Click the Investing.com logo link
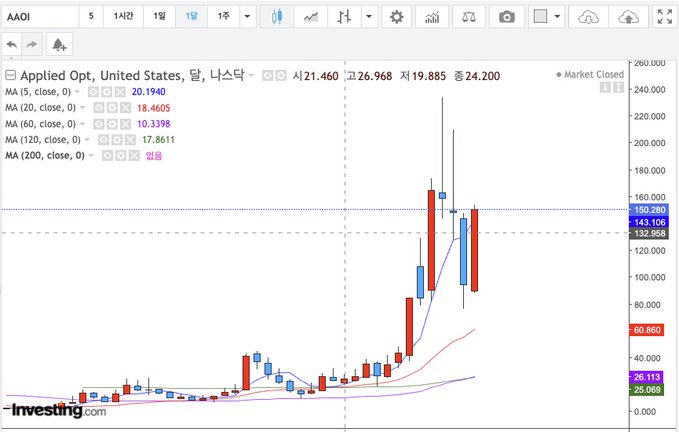 [x=58, y=410]
